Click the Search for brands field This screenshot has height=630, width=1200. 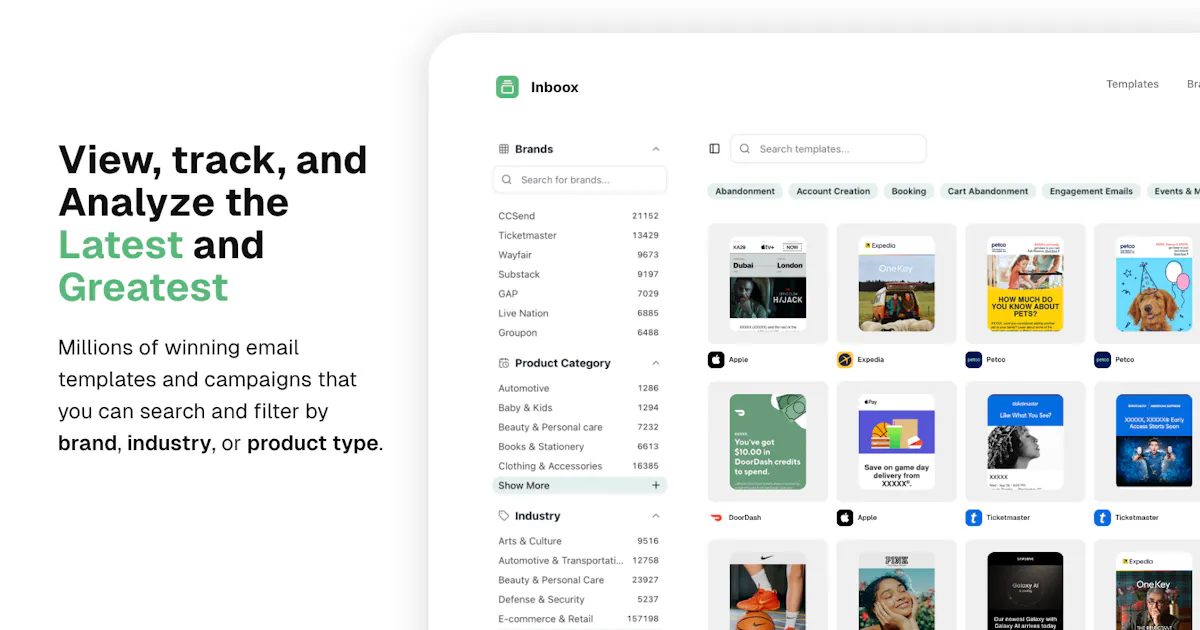pos(580,180)
